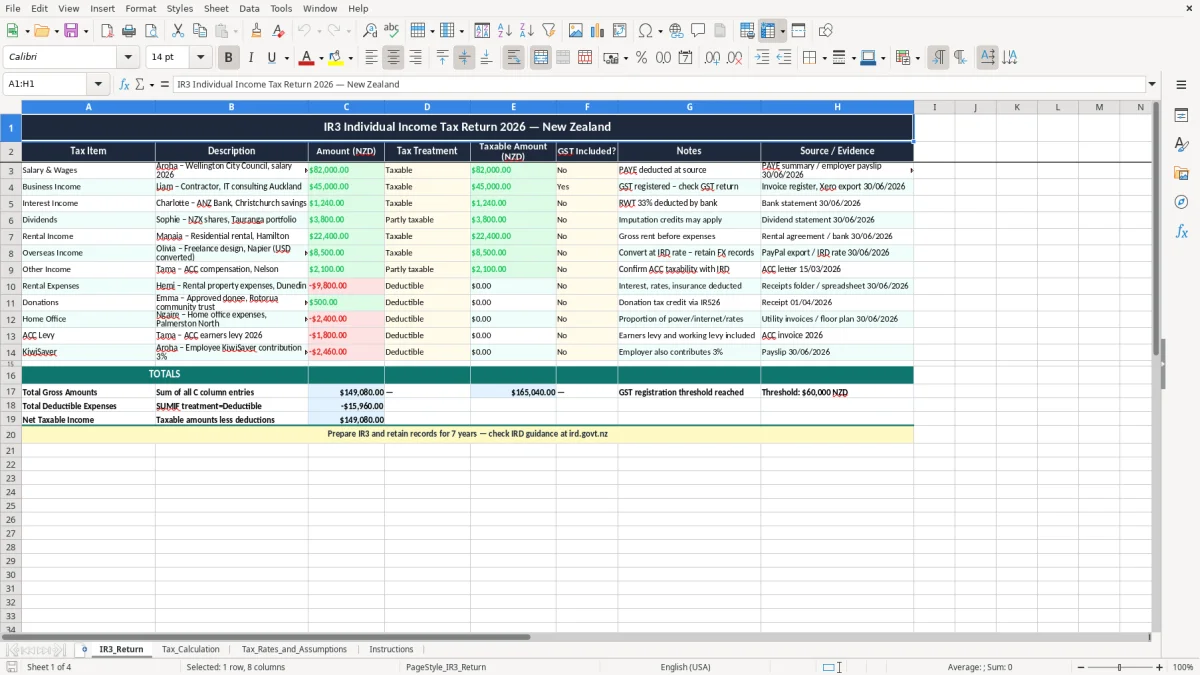Increase cell indent
This screenshot has height=675, width=1200.
click(762, 58)
